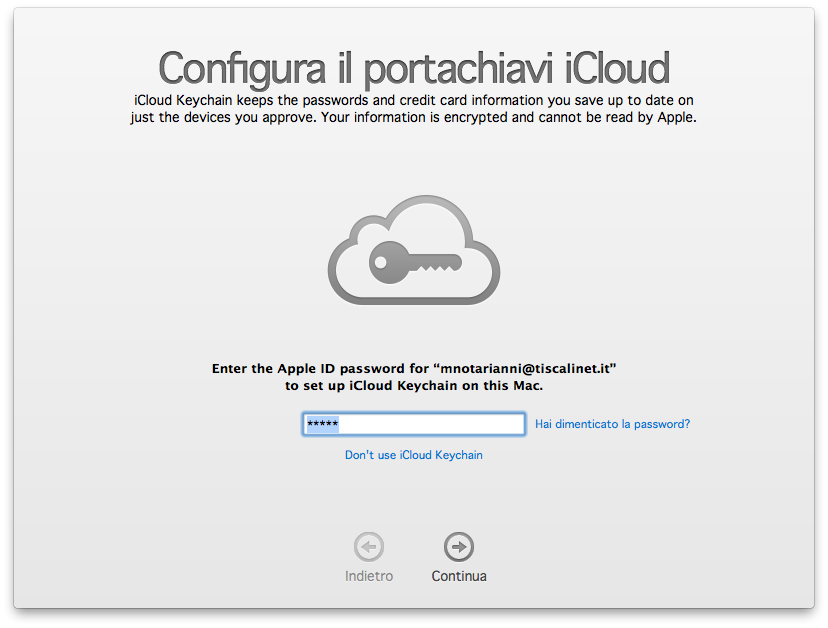The height and width of the screenshot is (628, 828).
Task: Open the "Hai dimenticato la password?" link
Action: pos(613,424)
